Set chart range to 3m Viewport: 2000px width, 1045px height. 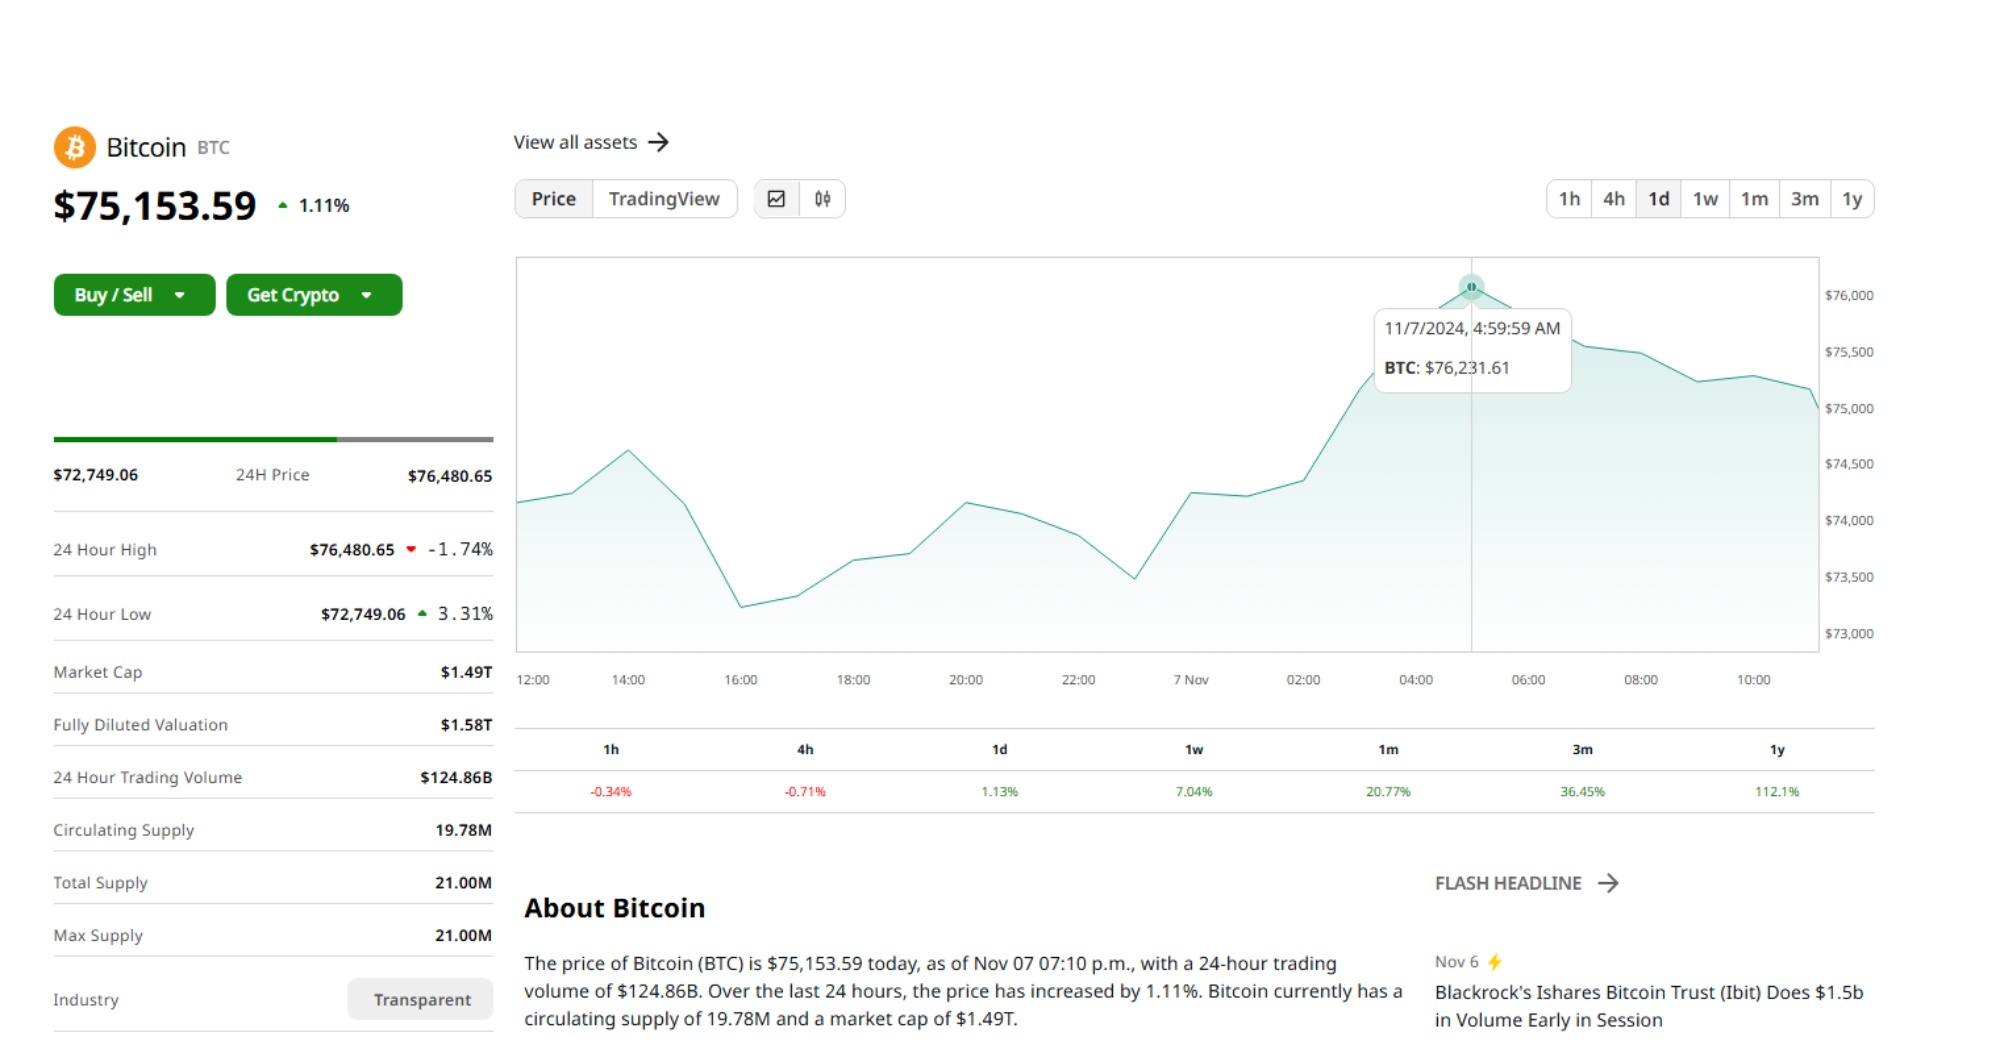[1805, 199]
